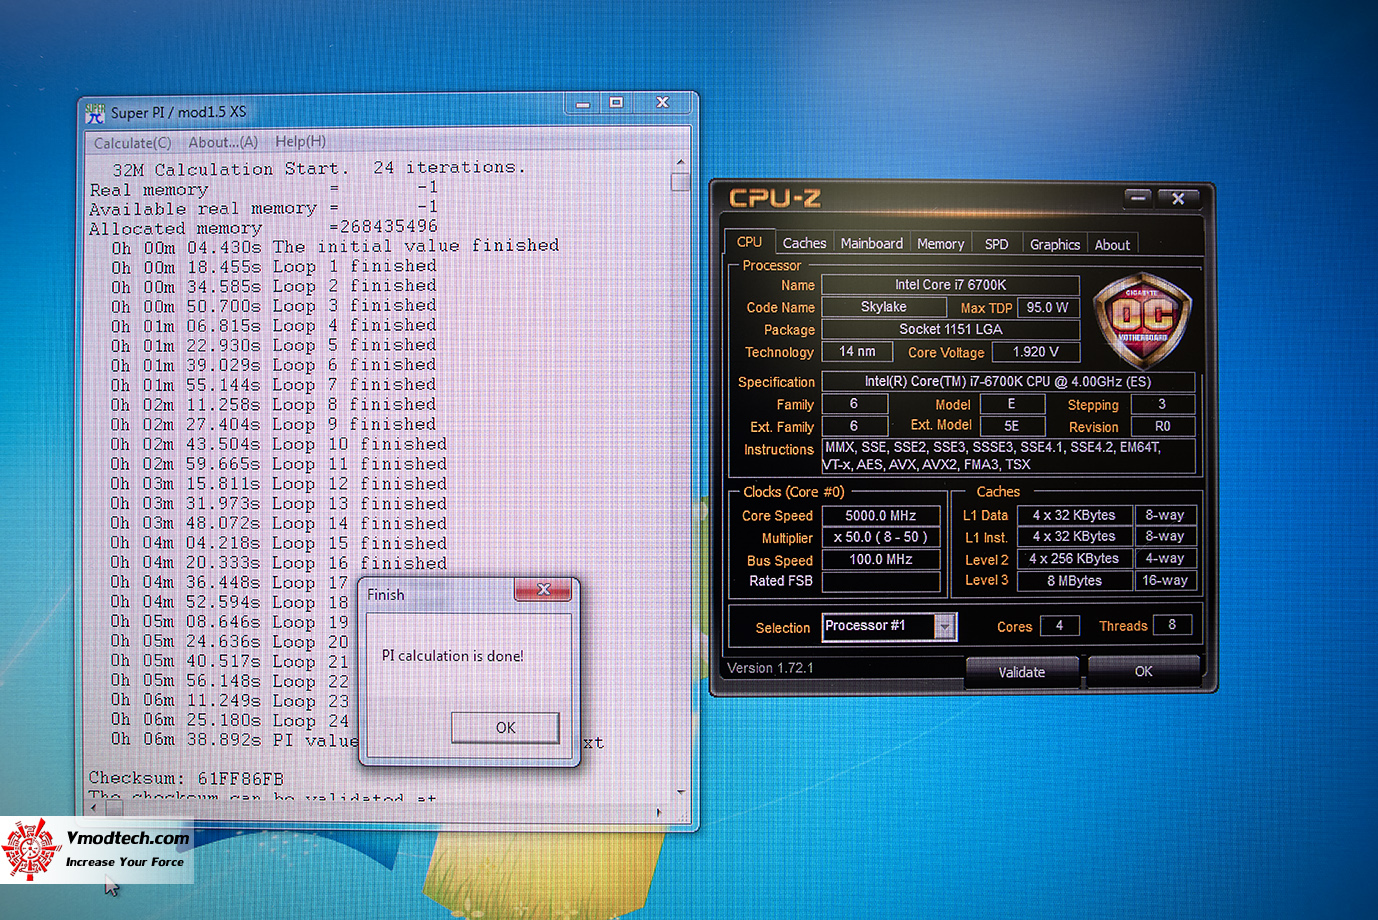The height and width of the screenshot is (920, 1378).
Task: Click the Core Speed value 5000.0 MHz
Action: pos(881,516)
